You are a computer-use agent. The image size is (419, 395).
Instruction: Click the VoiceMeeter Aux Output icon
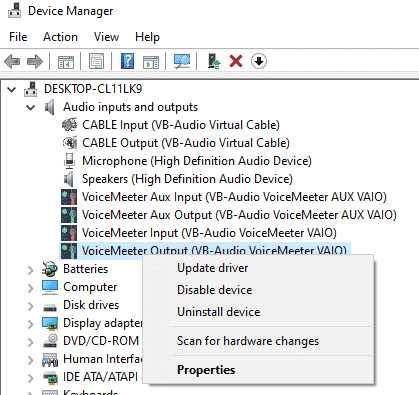69,215
